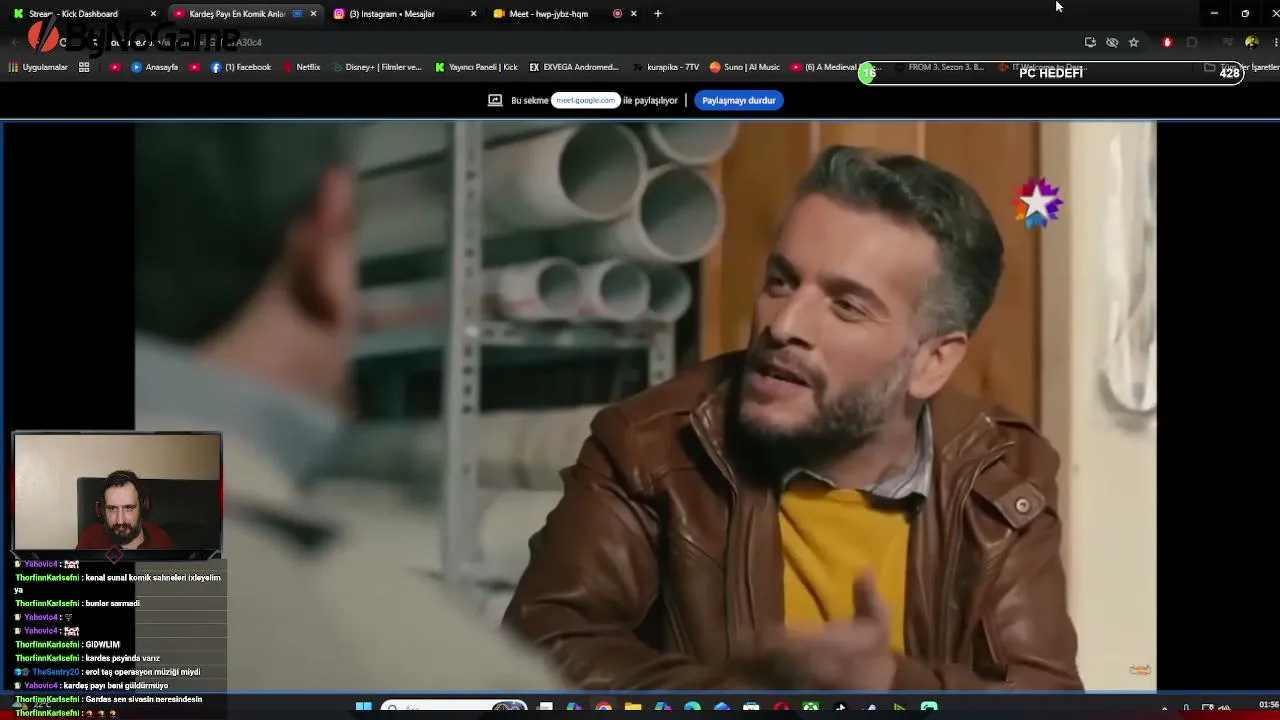Click the install/cast icon in the address bar
Viewport: 1280px width, 720px height.
(1090, 42)
